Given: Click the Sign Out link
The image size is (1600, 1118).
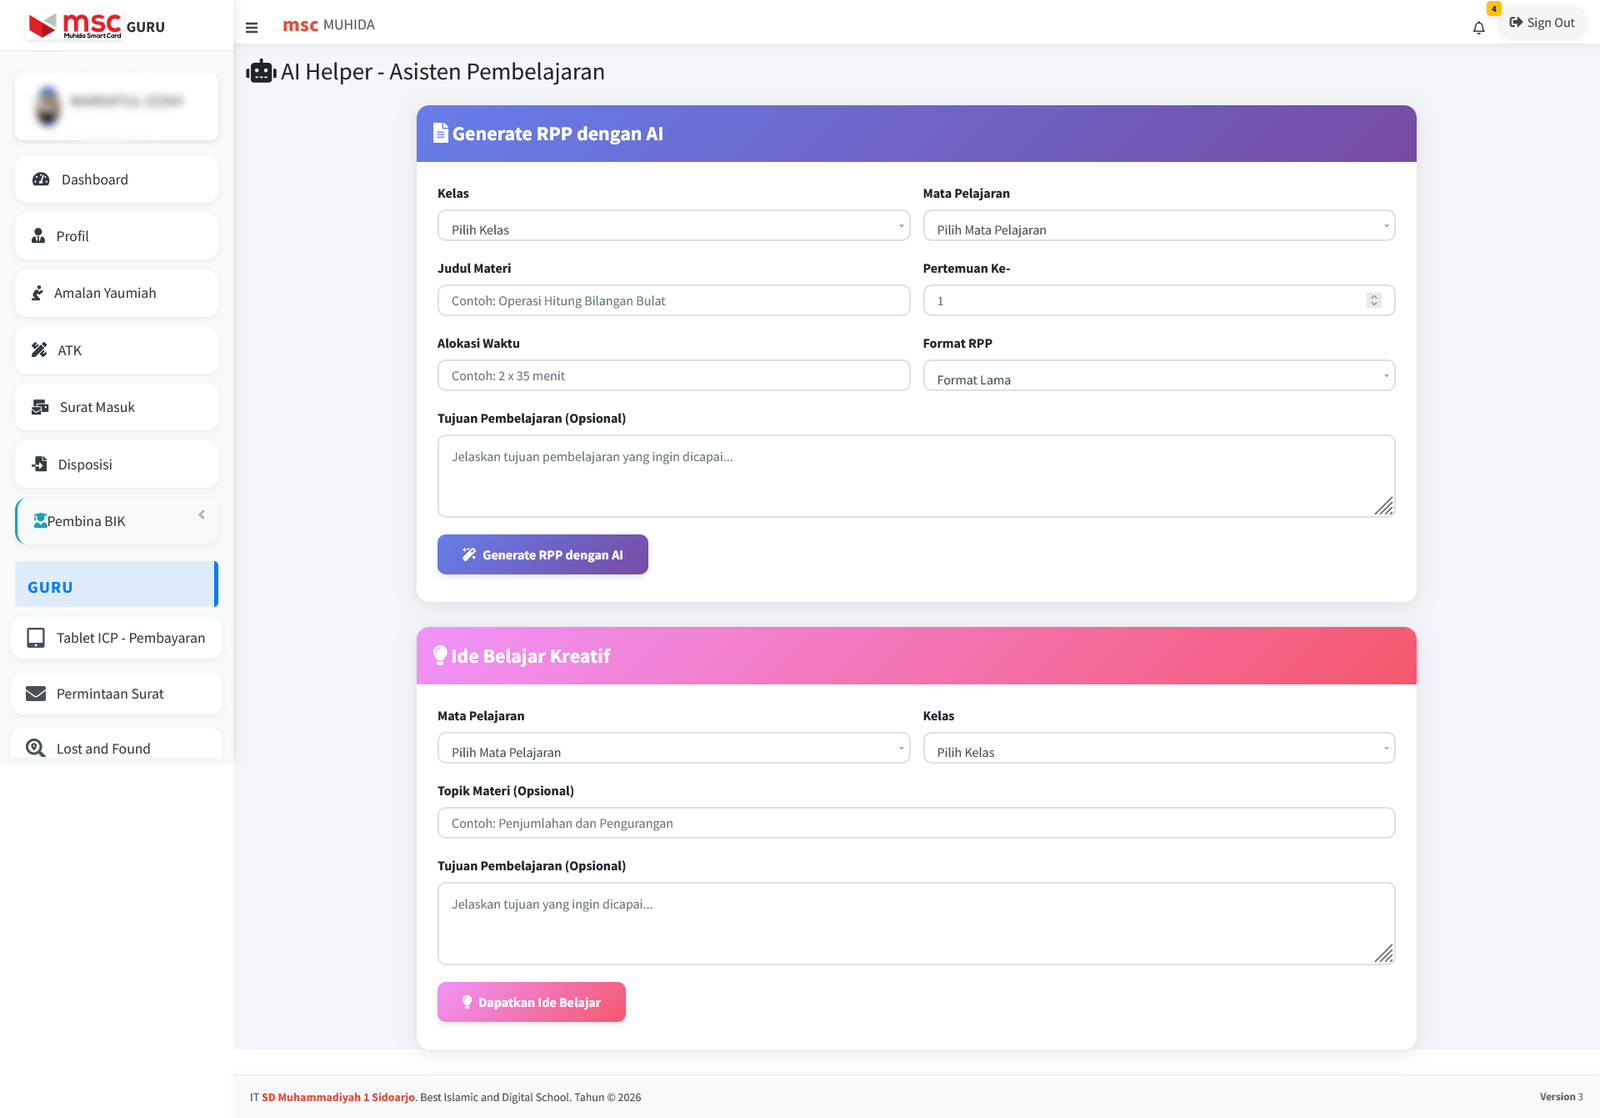Looking at the screenshot, I should (x=1542, y=23).
